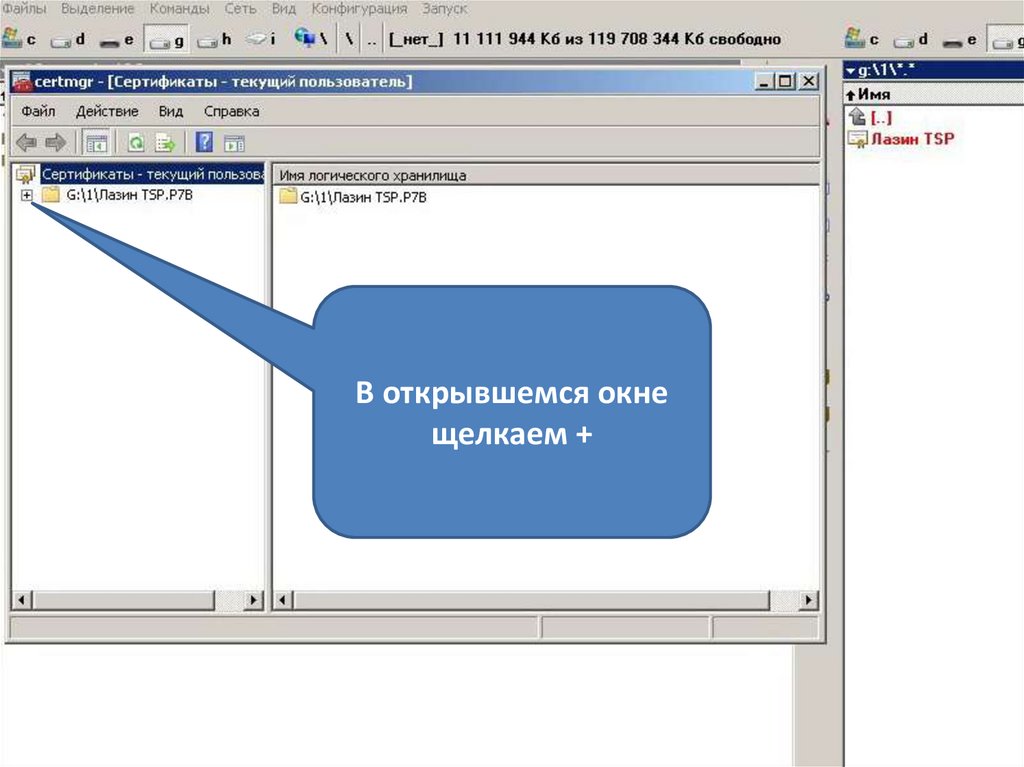Open the network neighborhood drive button
Image resolution: width=1024 pixels, height=767 pixels.
[310, 39]
